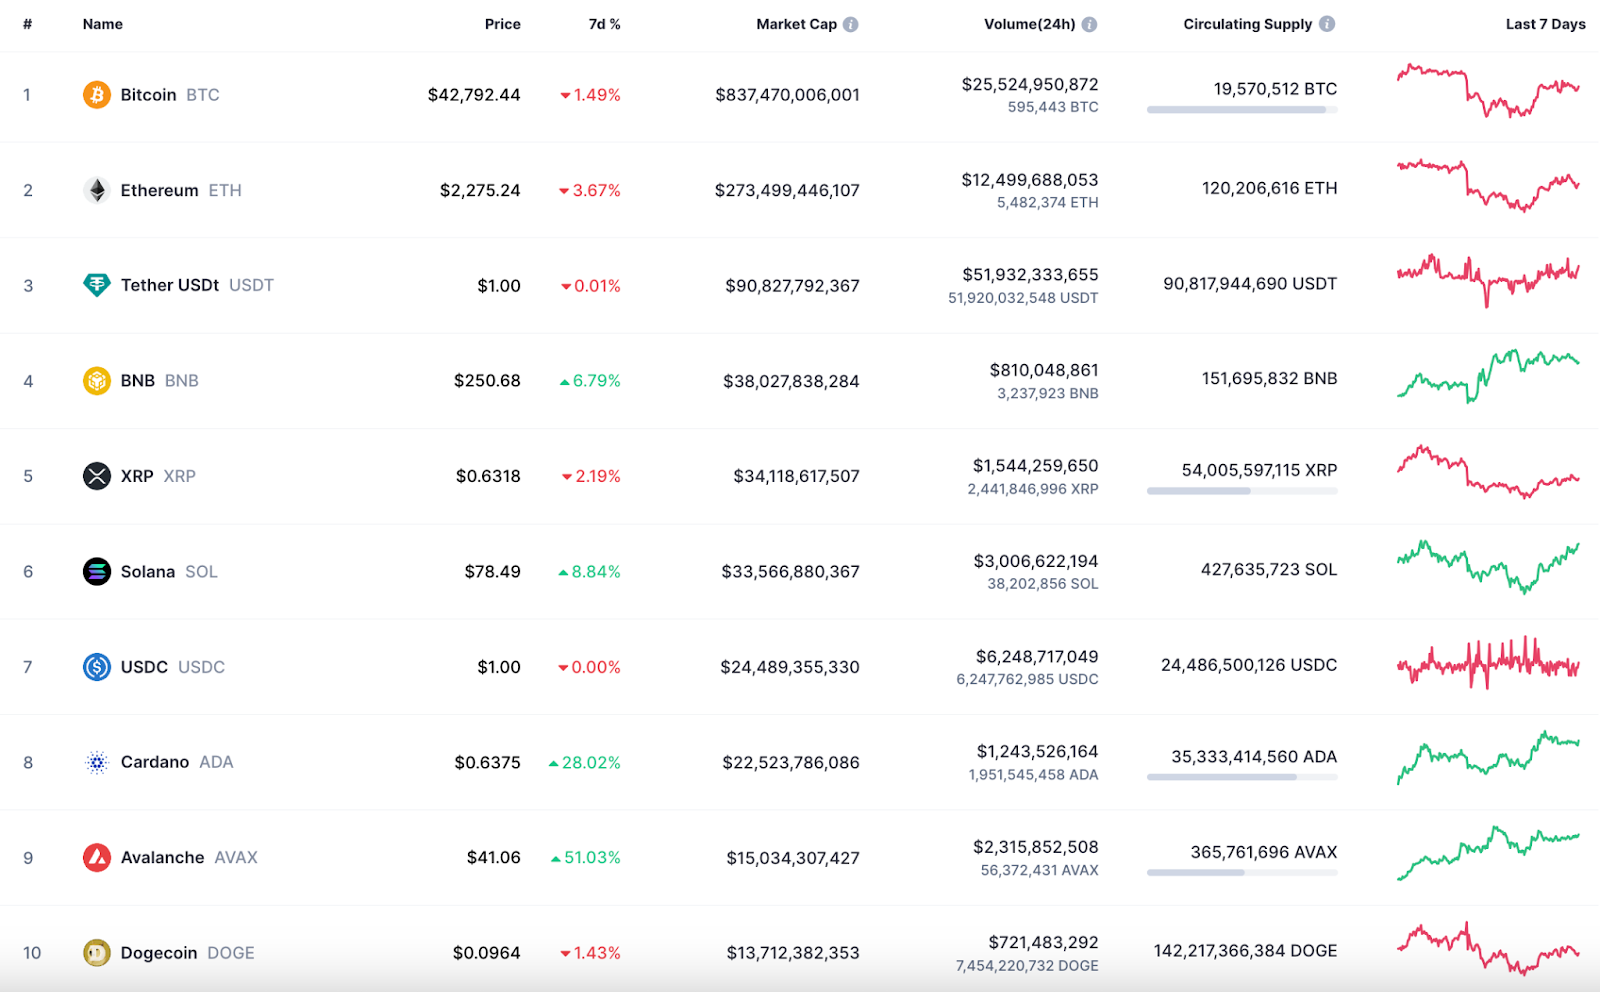
Task: Click Bitcoin market cap $837,470,006,001
Action: 787,95
